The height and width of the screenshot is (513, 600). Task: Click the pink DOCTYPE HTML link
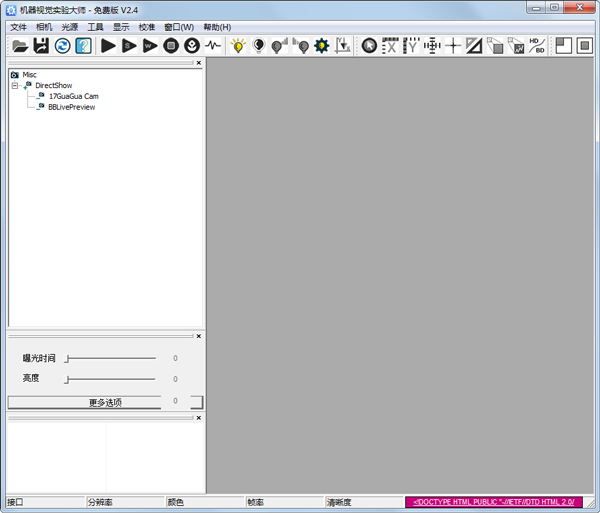(494, 502)
